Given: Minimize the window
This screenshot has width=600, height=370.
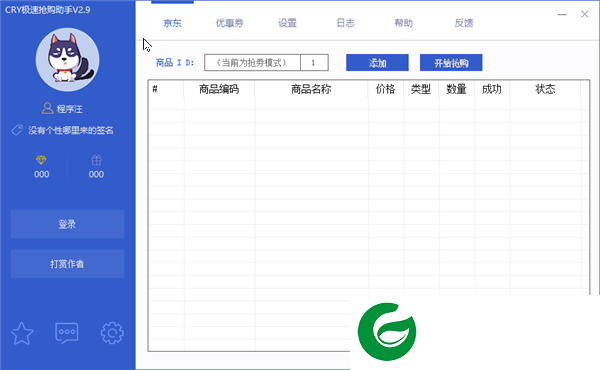Looking at the screenshot, I should pyautogui.click(x=562, y=15).
